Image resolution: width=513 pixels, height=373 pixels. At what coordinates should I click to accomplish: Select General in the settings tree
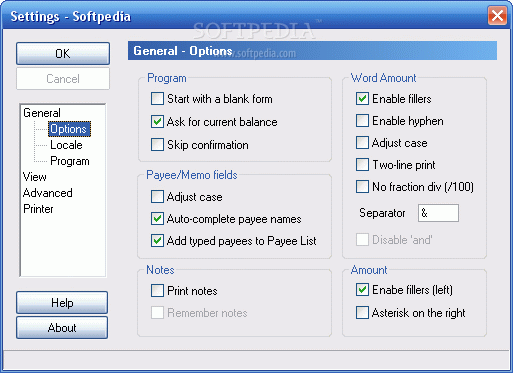42,113
